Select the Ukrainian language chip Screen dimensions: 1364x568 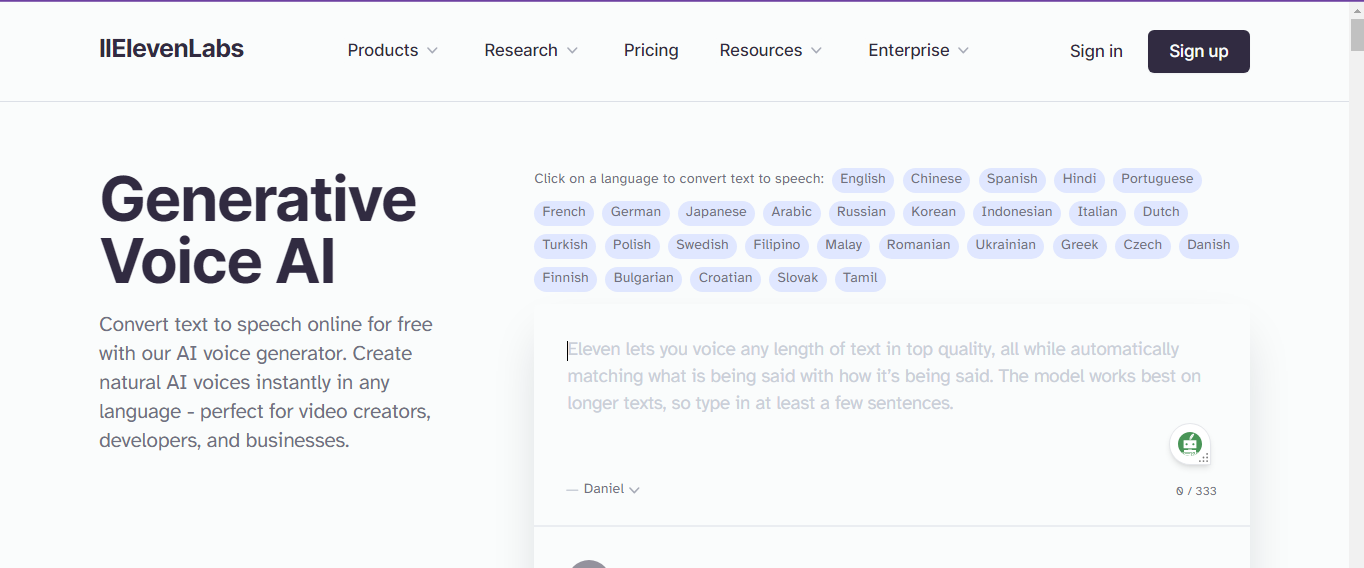(1006, 245)
